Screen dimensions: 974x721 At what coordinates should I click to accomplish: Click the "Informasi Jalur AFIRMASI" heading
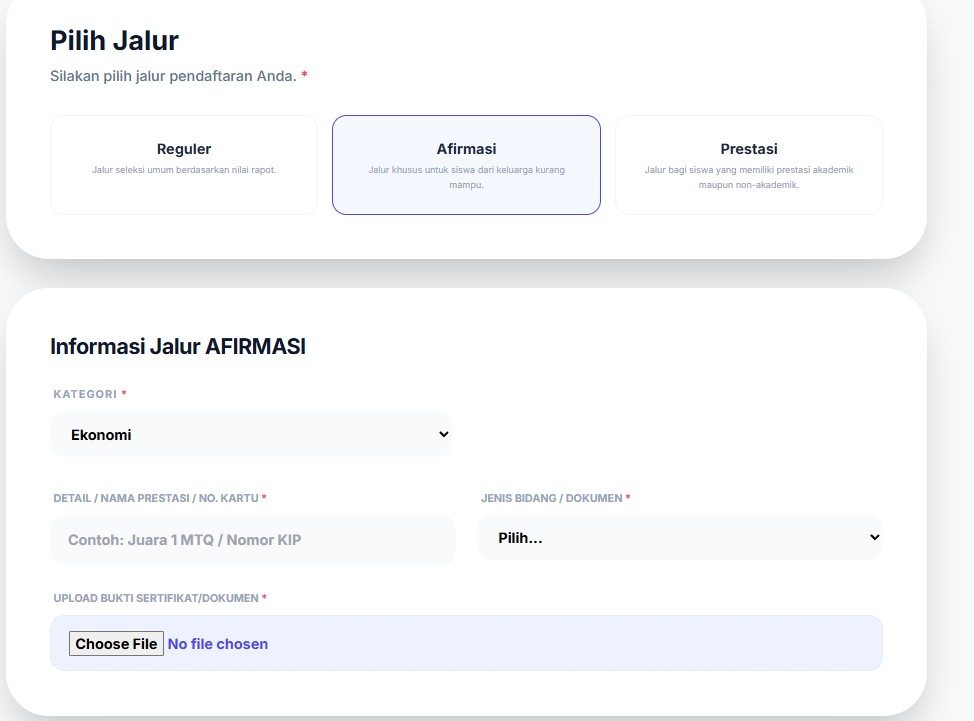[178, 347]
